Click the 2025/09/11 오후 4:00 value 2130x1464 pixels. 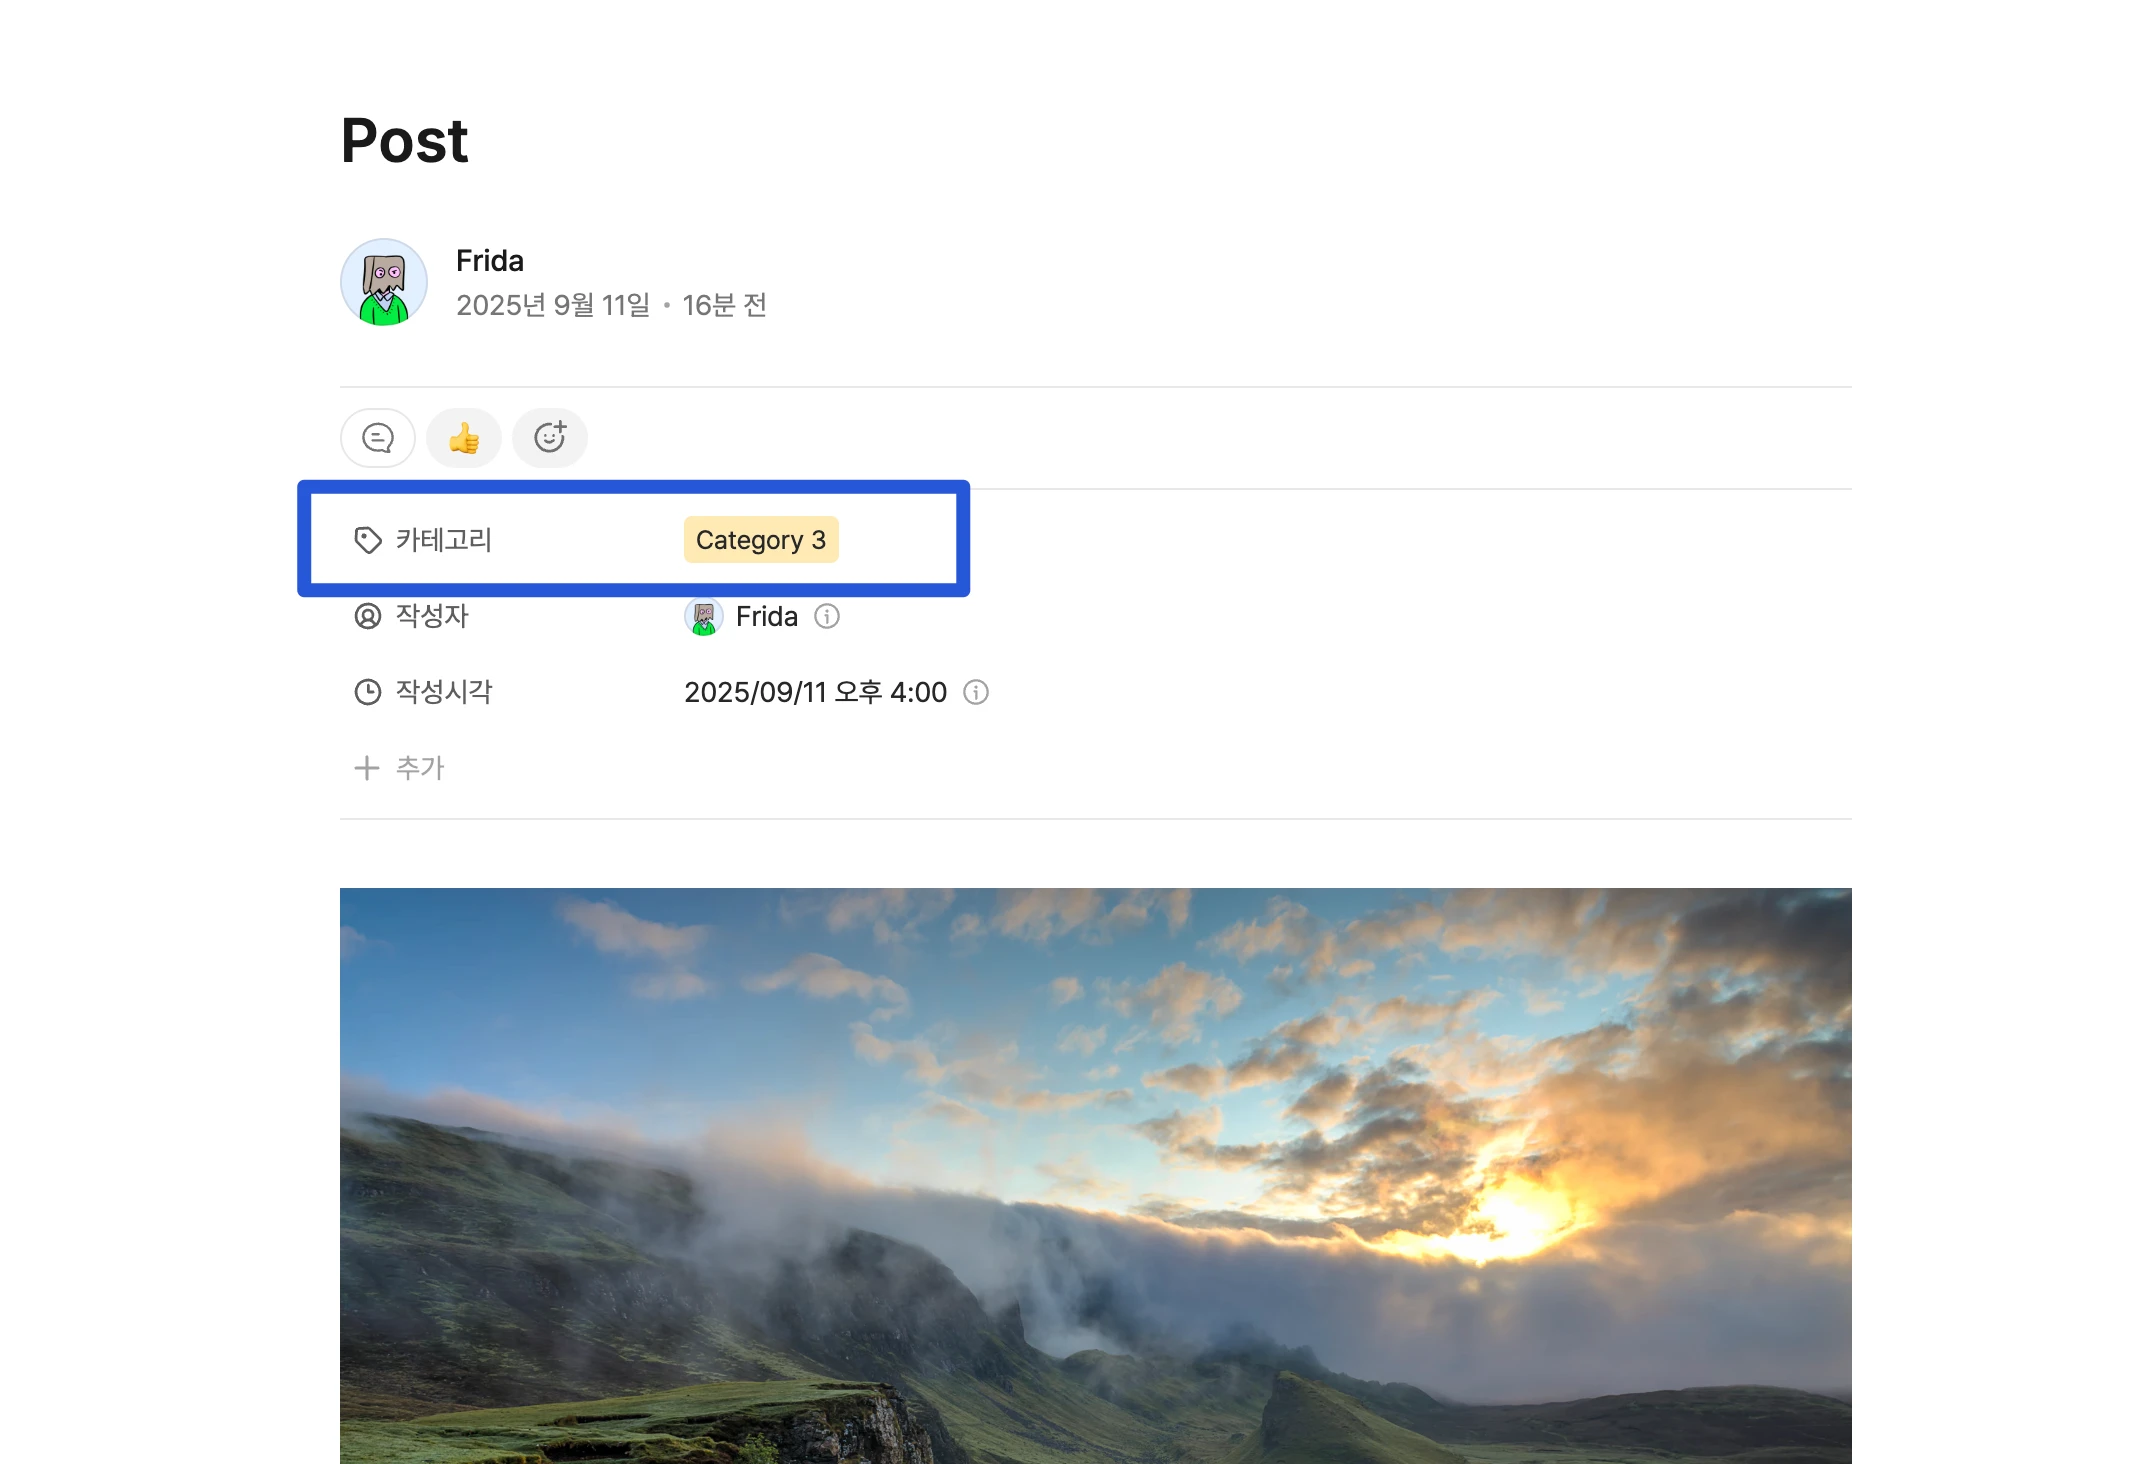tap(815, 692)
